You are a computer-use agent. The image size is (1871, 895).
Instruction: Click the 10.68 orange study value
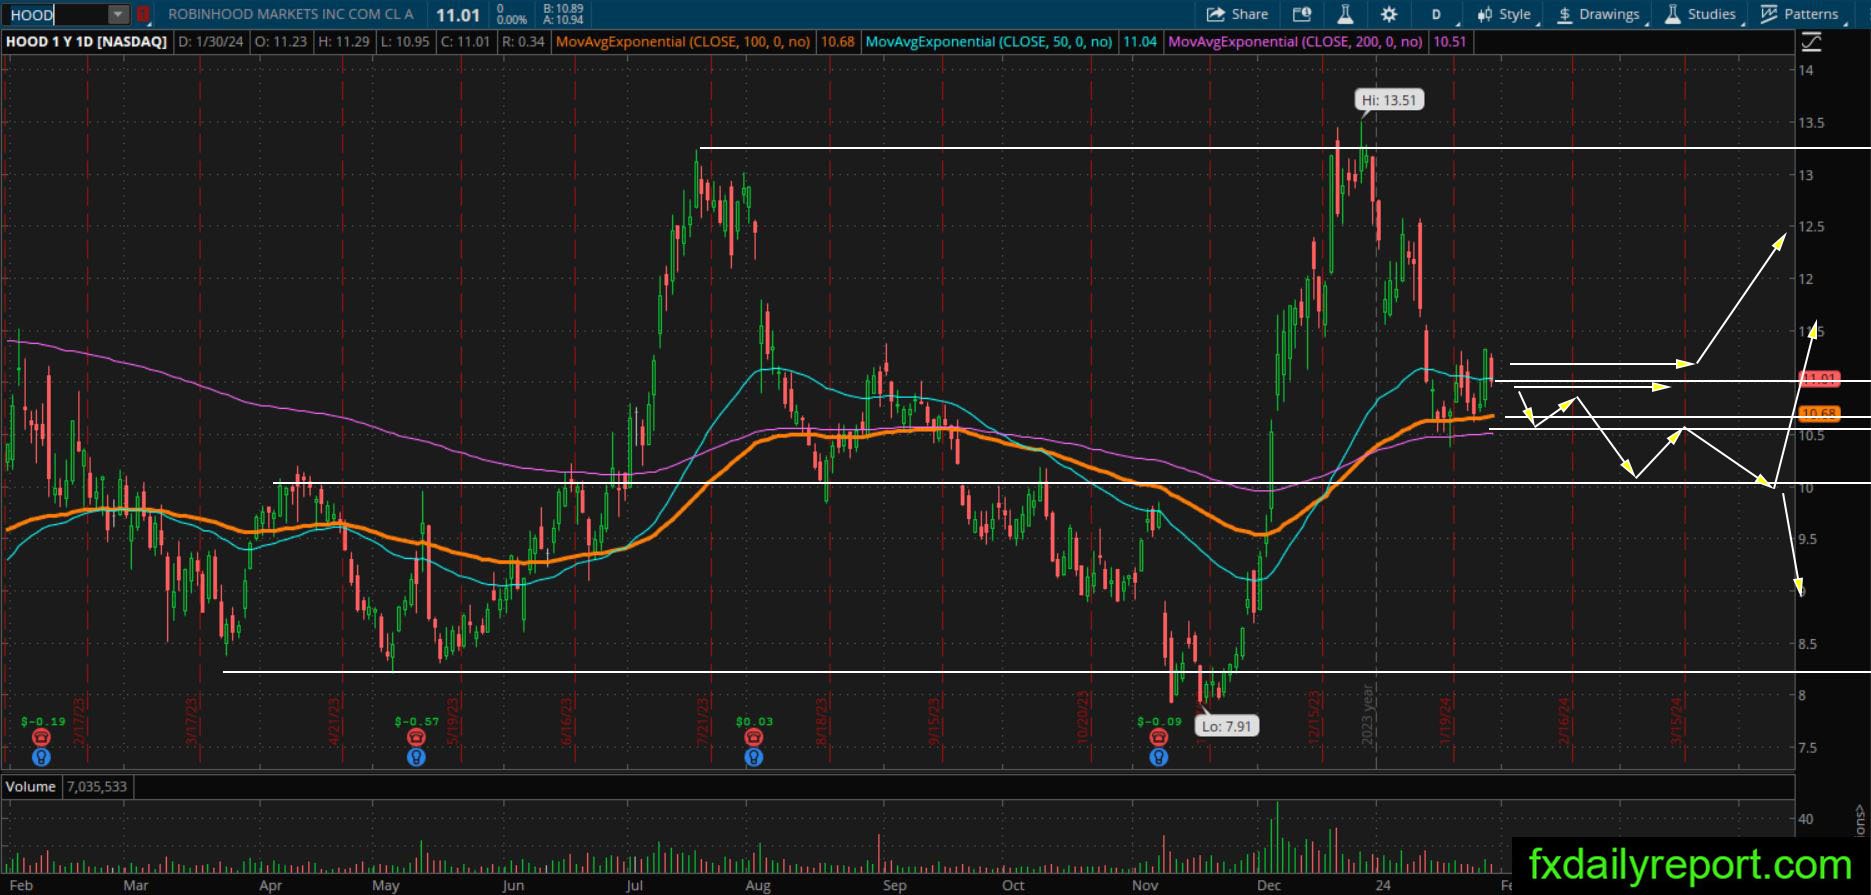[x=837, y=42]
